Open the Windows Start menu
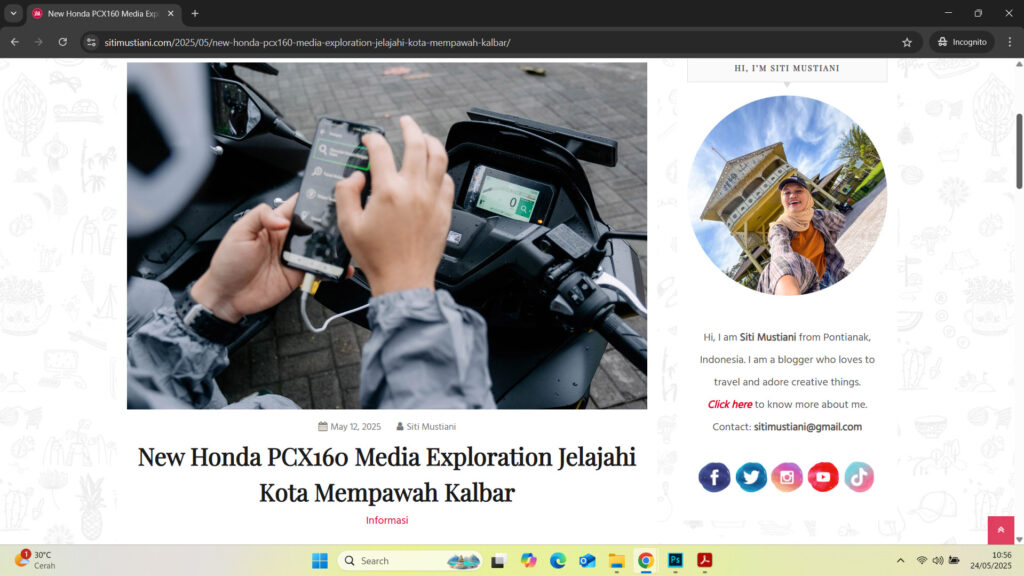This screenshot has height=576, width=1024. click(x=320, y=560)
